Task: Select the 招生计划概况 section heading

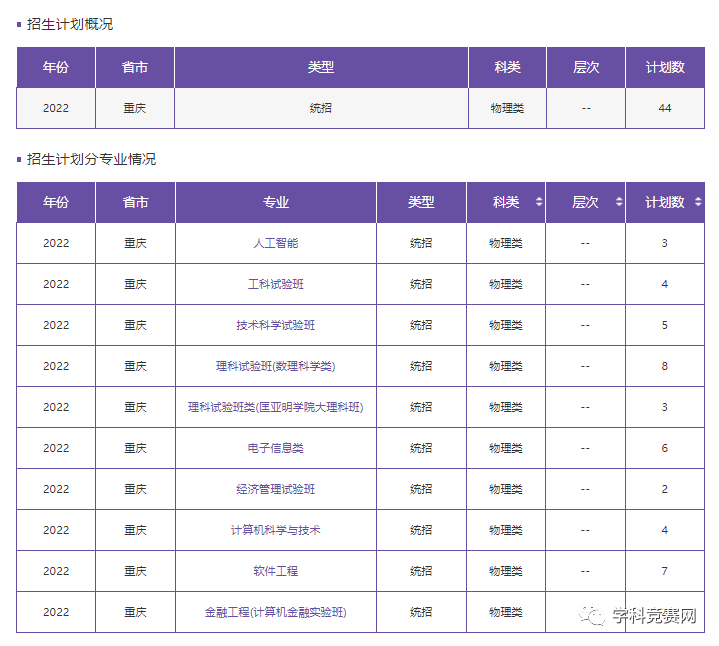Action: 70,24
